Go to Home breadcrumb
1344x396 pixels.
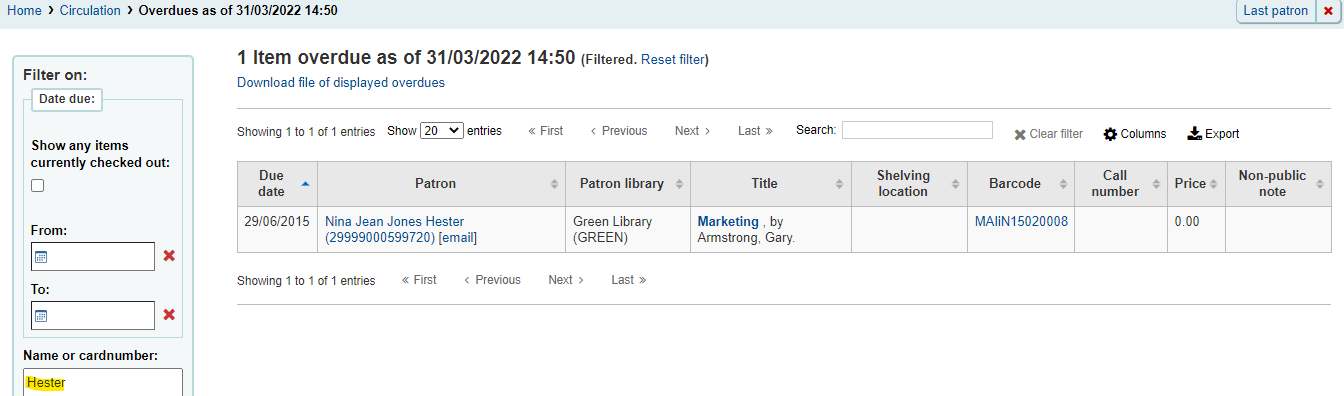point(25,11)
